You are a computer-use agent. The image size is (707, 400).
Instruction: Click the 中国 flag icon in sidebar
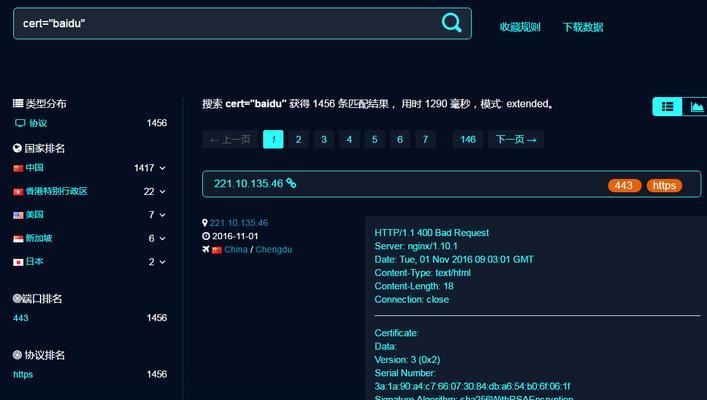tap(18, 168)
